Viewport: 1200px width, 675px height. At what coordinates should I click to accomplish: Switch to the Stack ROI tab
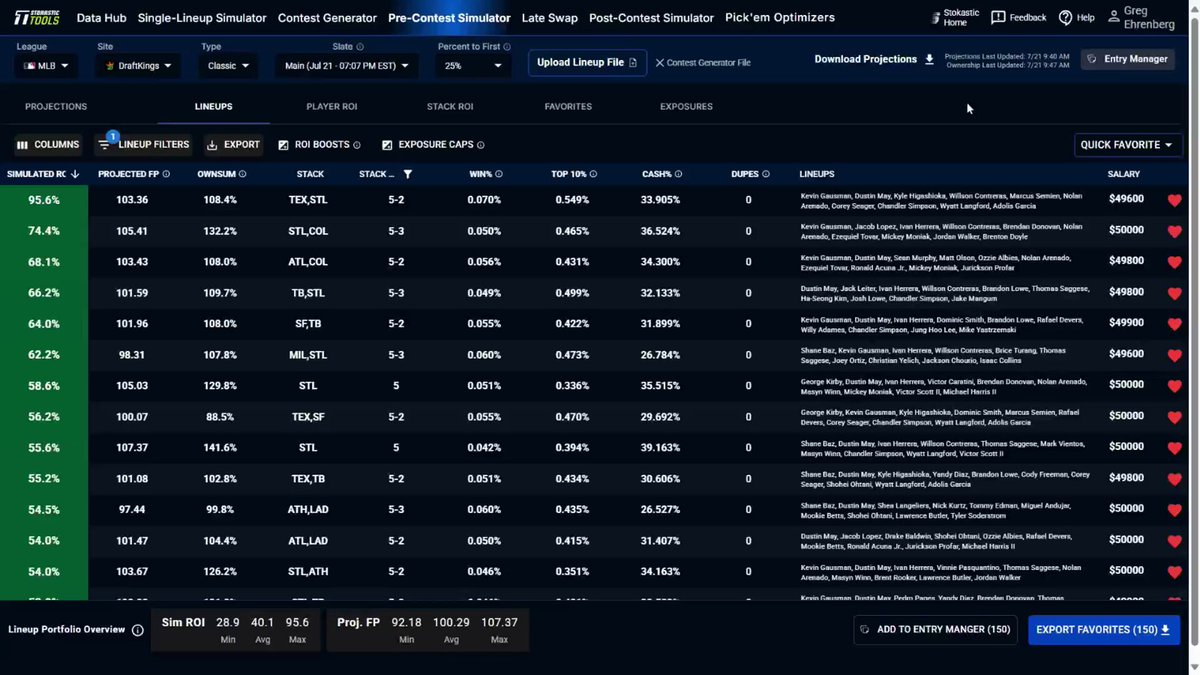(450, 107)
